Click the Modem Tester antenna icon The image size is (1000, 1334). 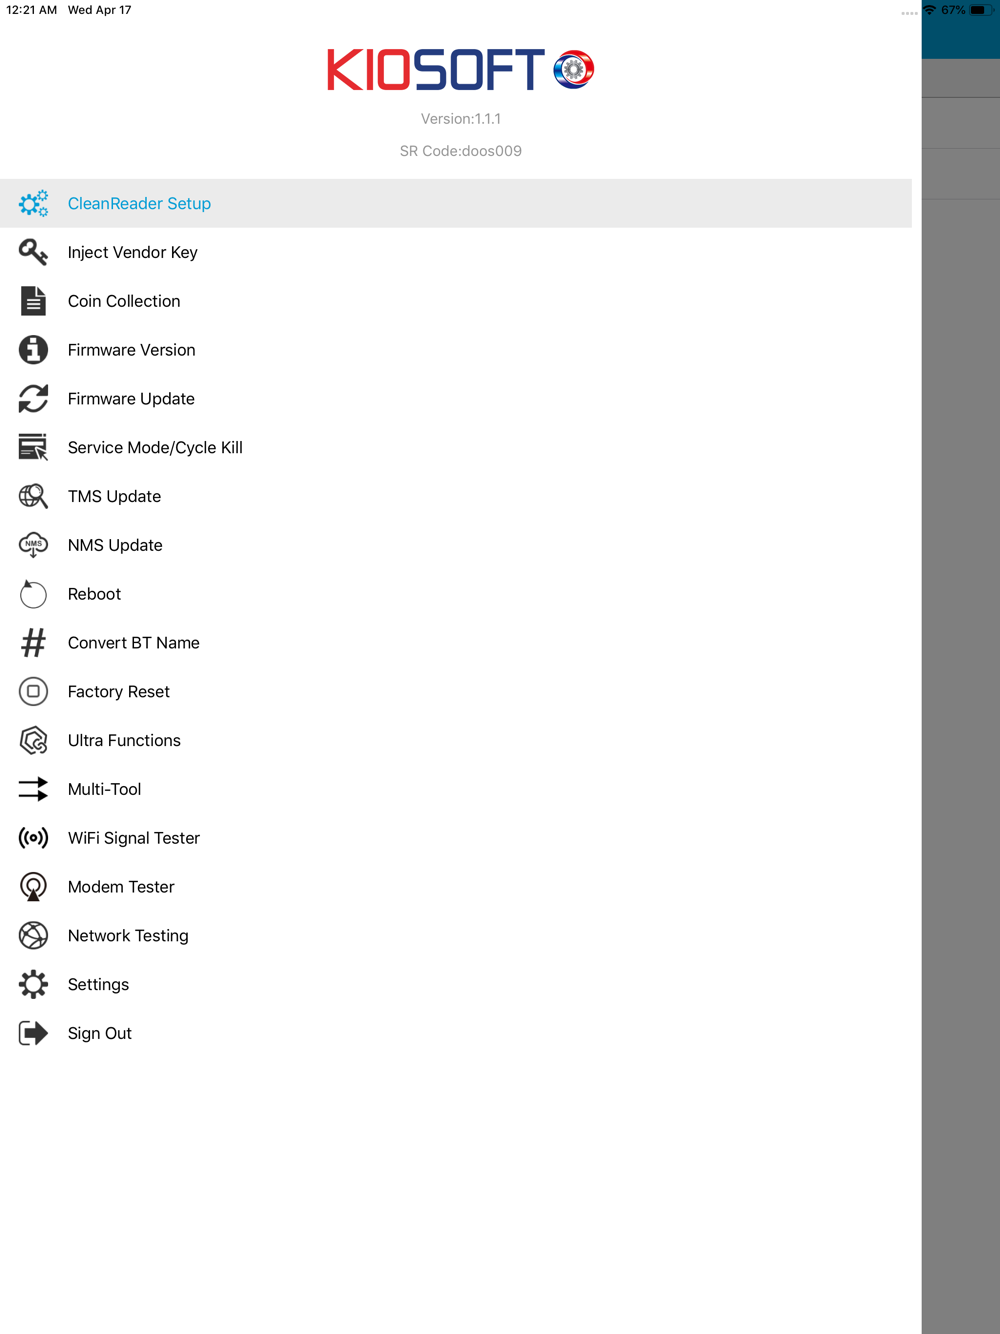pyautogui.click(x=33, y=887)
